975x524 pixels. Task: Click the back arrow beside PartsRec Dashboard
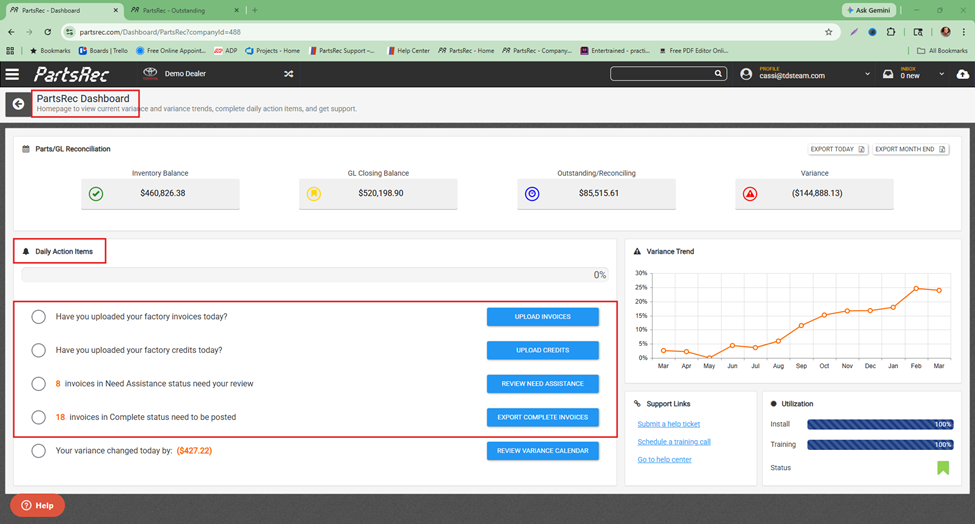19,104
